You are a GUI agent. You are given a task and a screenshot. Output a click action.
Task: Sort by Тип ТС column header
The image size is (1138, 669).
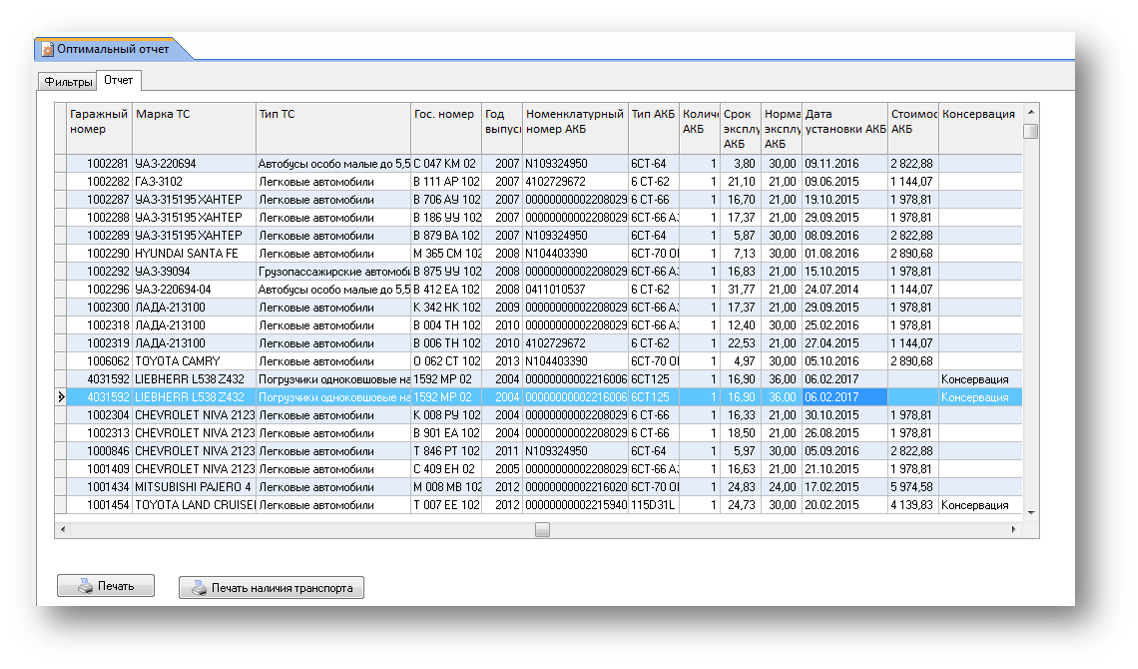334,128
